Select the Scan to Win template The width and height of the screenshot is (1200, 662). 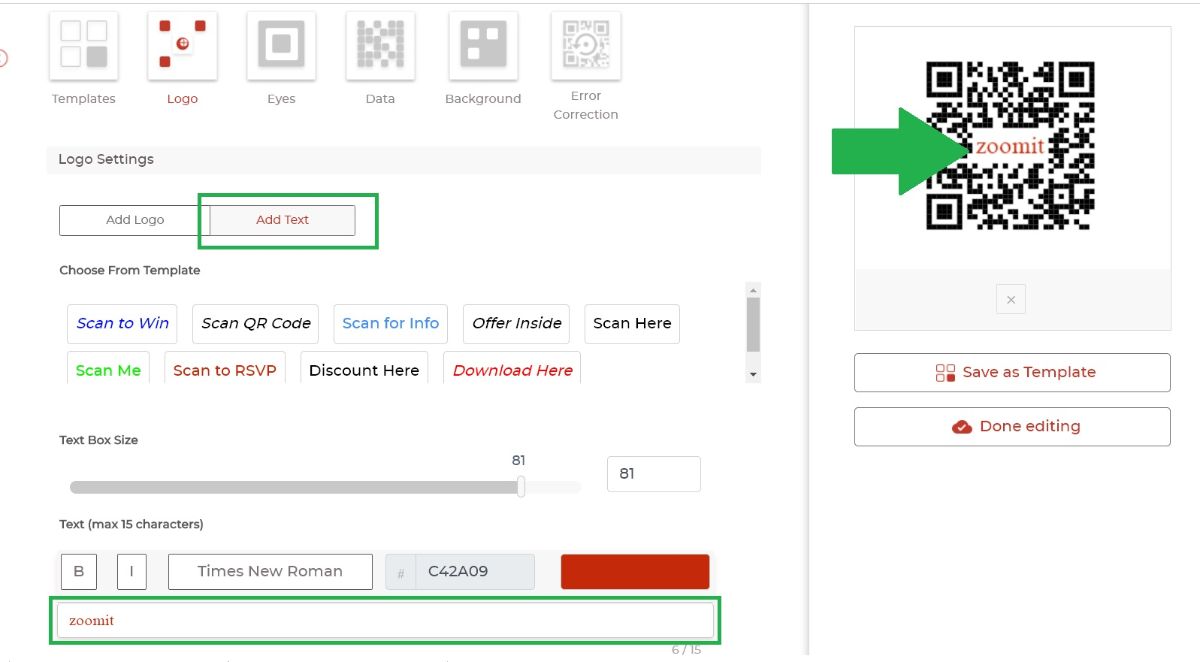point(121,323)
